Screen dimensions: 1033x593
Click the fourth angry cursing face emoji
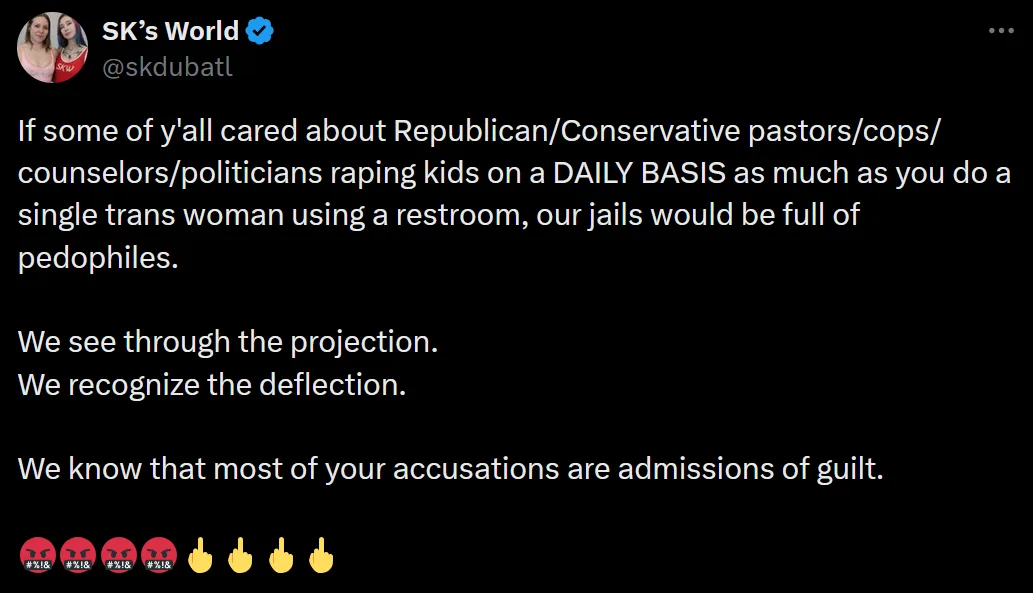[x=159, y=555]
